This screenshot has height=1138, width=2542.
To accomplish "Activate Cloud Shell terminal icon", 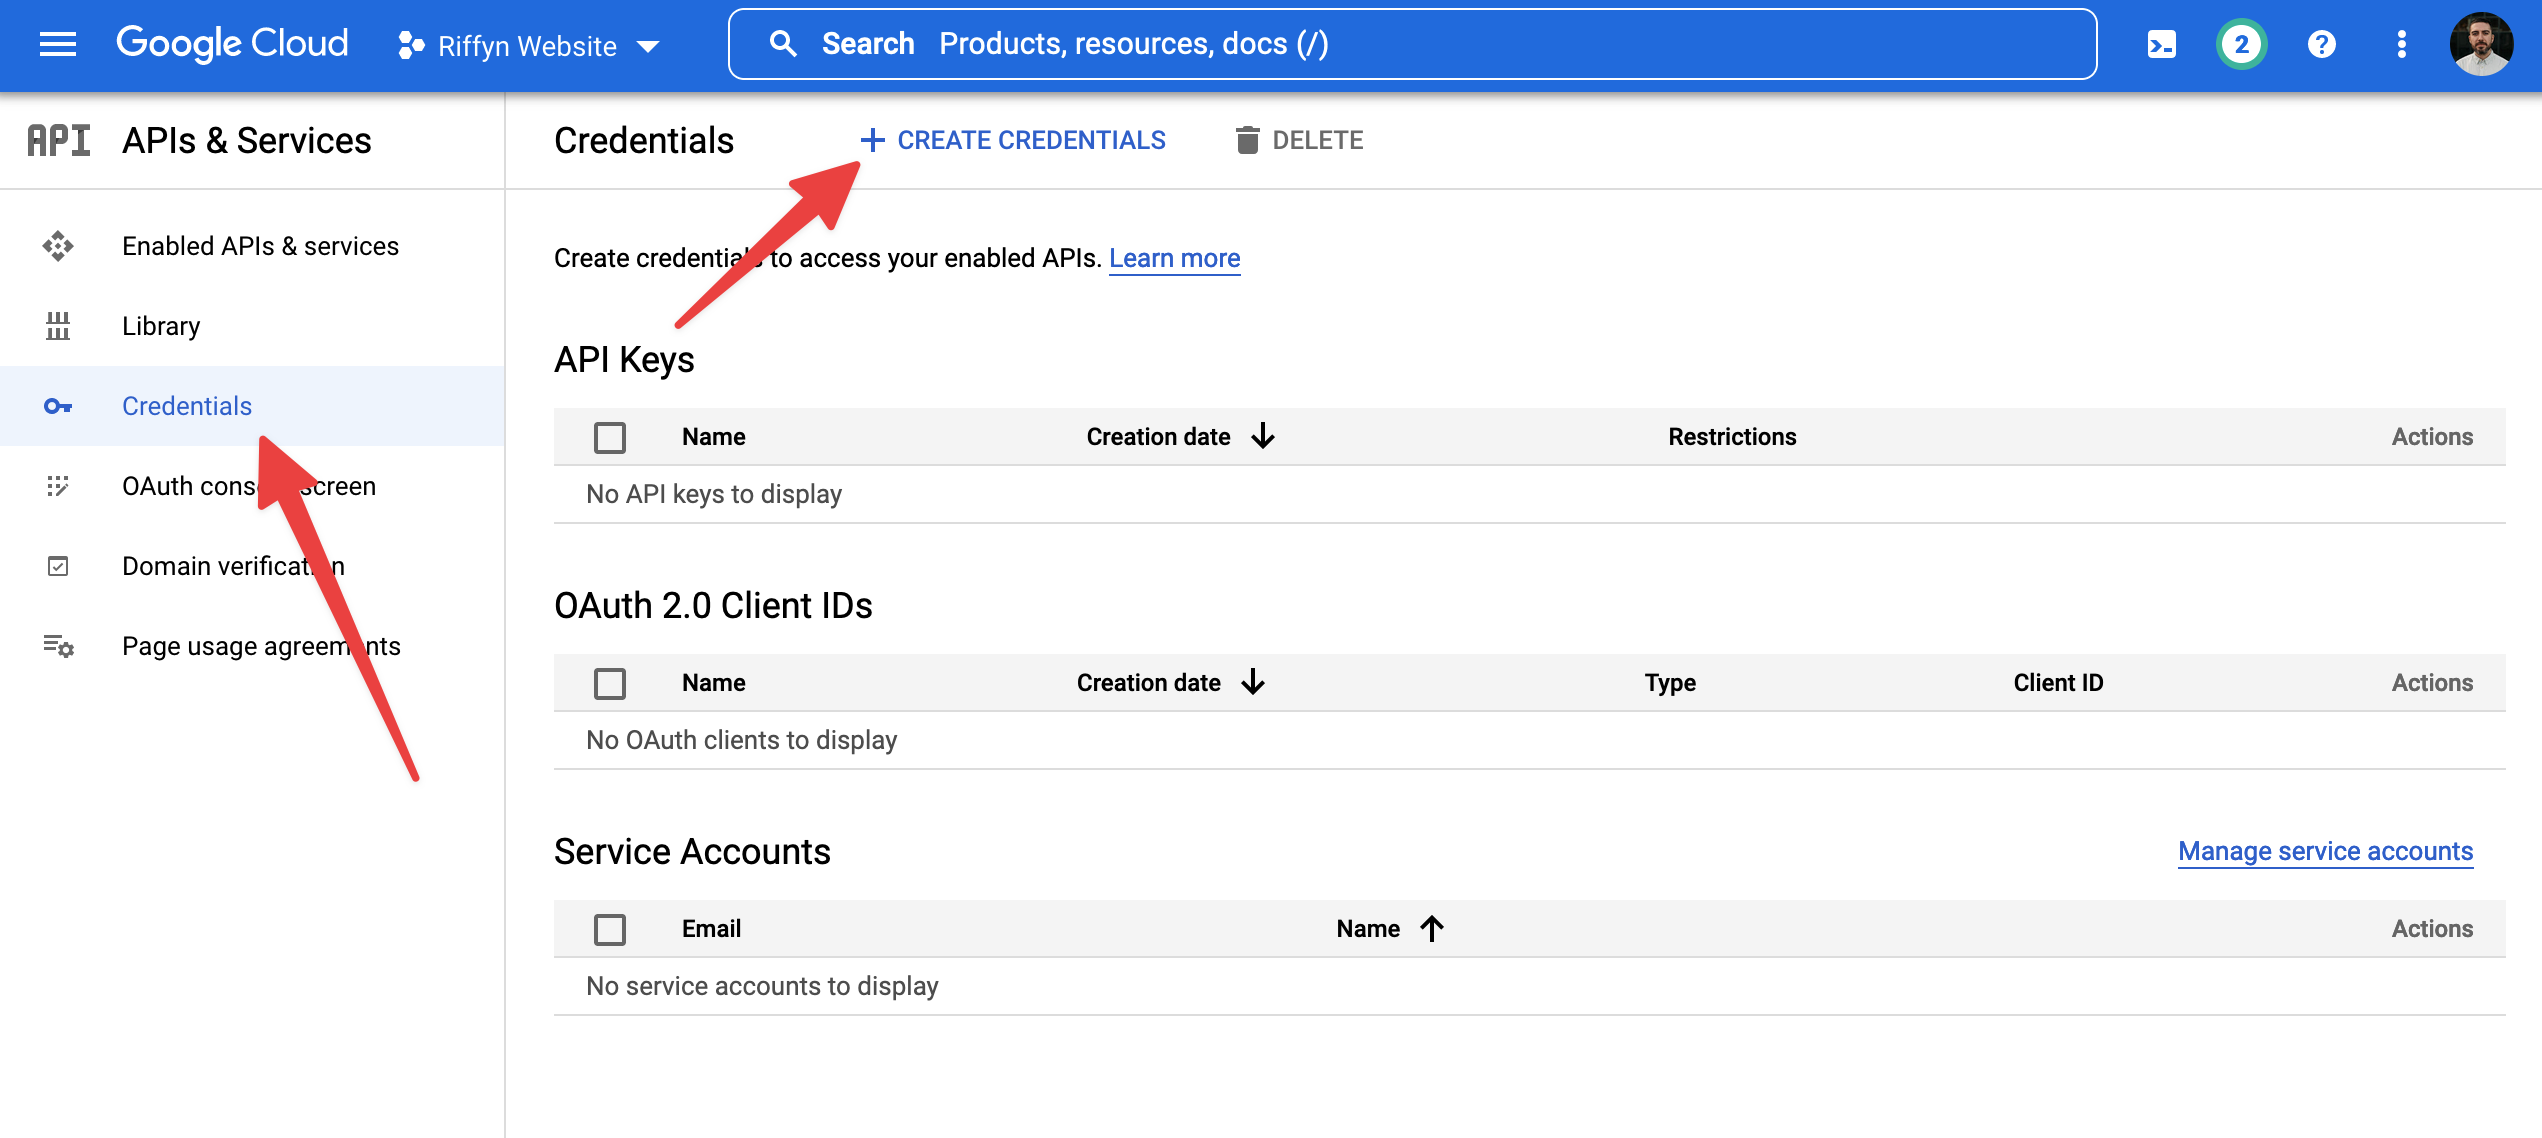I will click(2161, 44).
